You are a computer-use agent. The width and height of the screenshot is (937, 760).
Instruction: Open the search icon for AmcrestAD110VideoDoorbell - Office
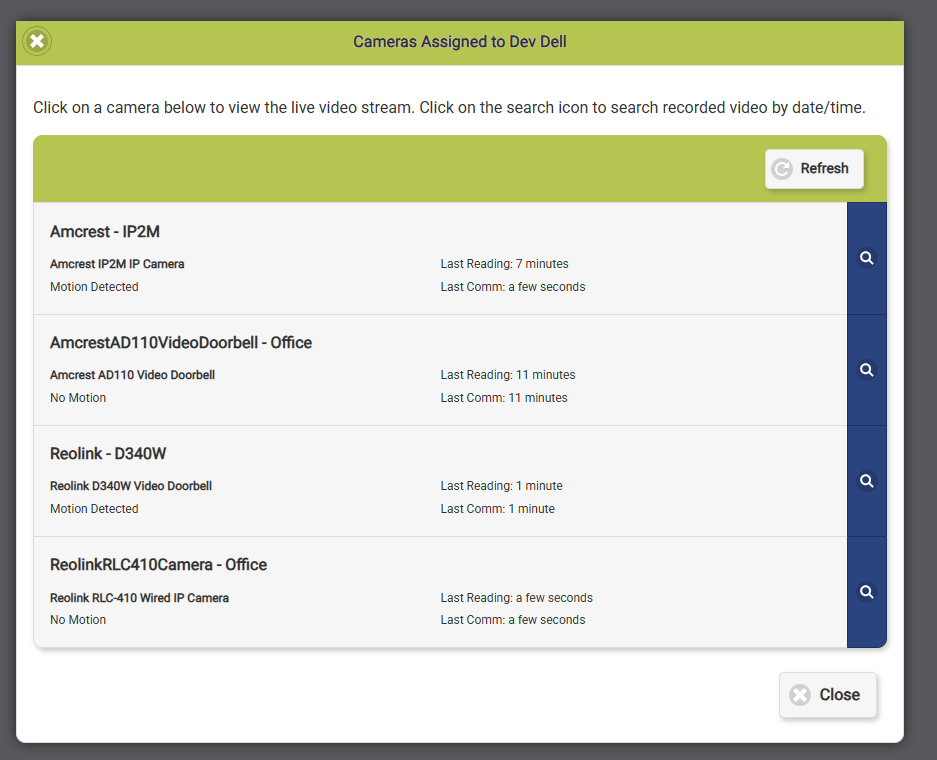click(866, 370)
